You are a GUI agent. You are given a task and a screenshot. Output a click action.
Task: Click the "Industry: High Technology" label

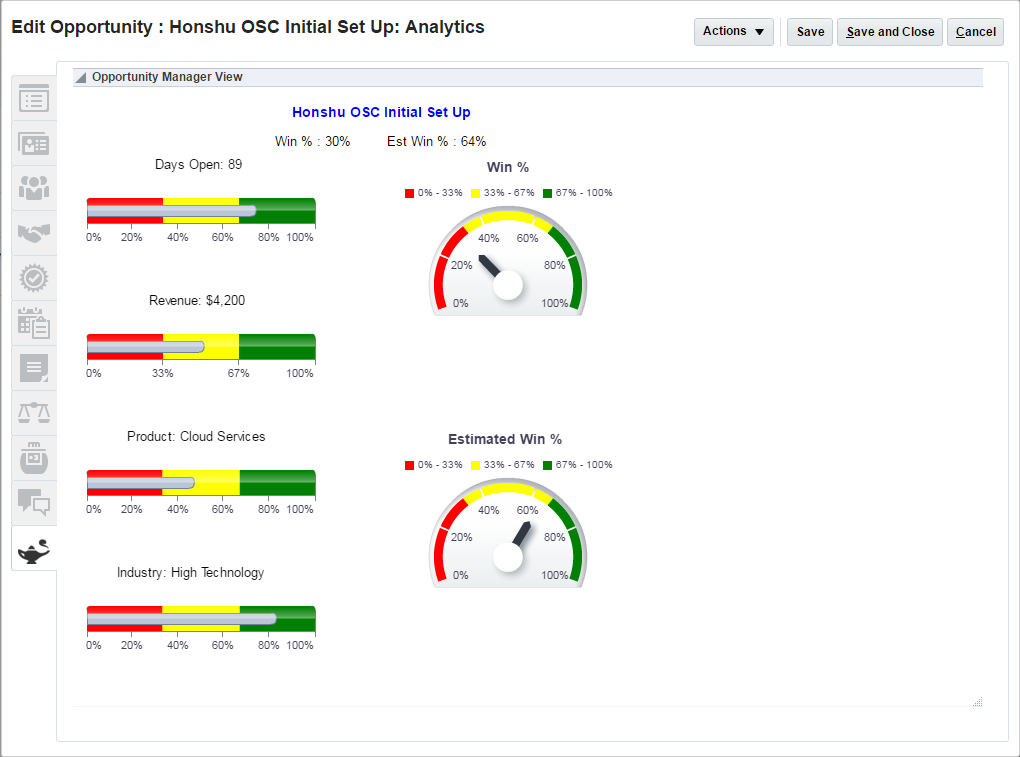tap(191, 572)
